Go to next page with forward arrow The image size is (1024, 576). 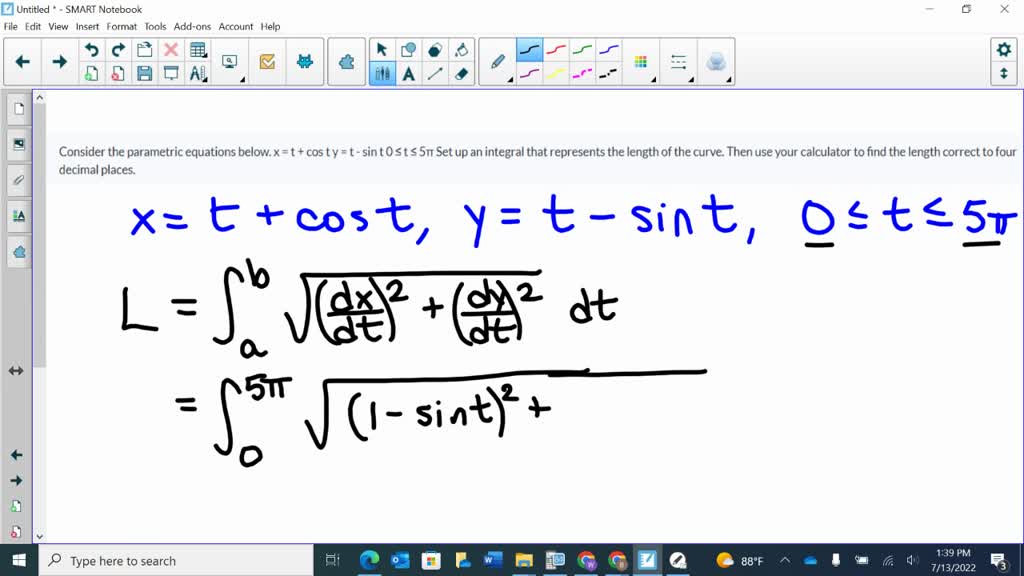click(x=59, y=60)
